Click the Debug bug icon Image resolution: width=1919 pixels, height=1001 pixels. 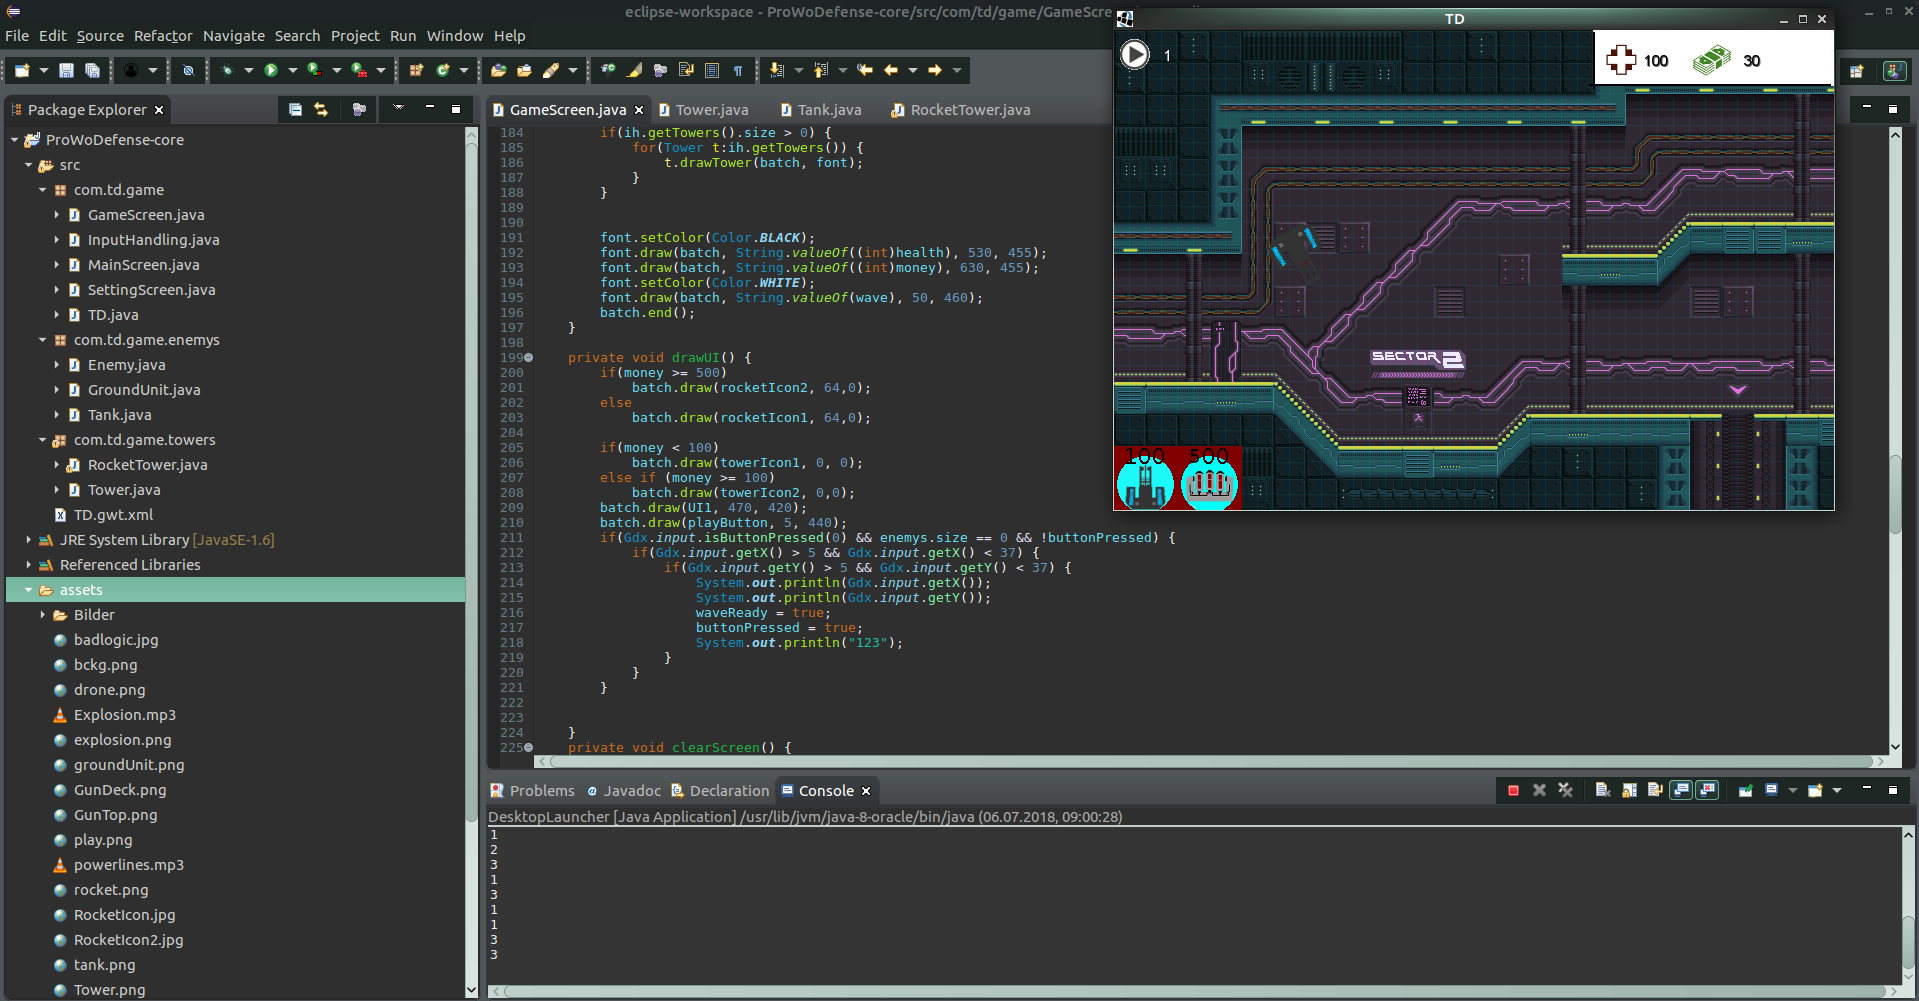(228, 70)
